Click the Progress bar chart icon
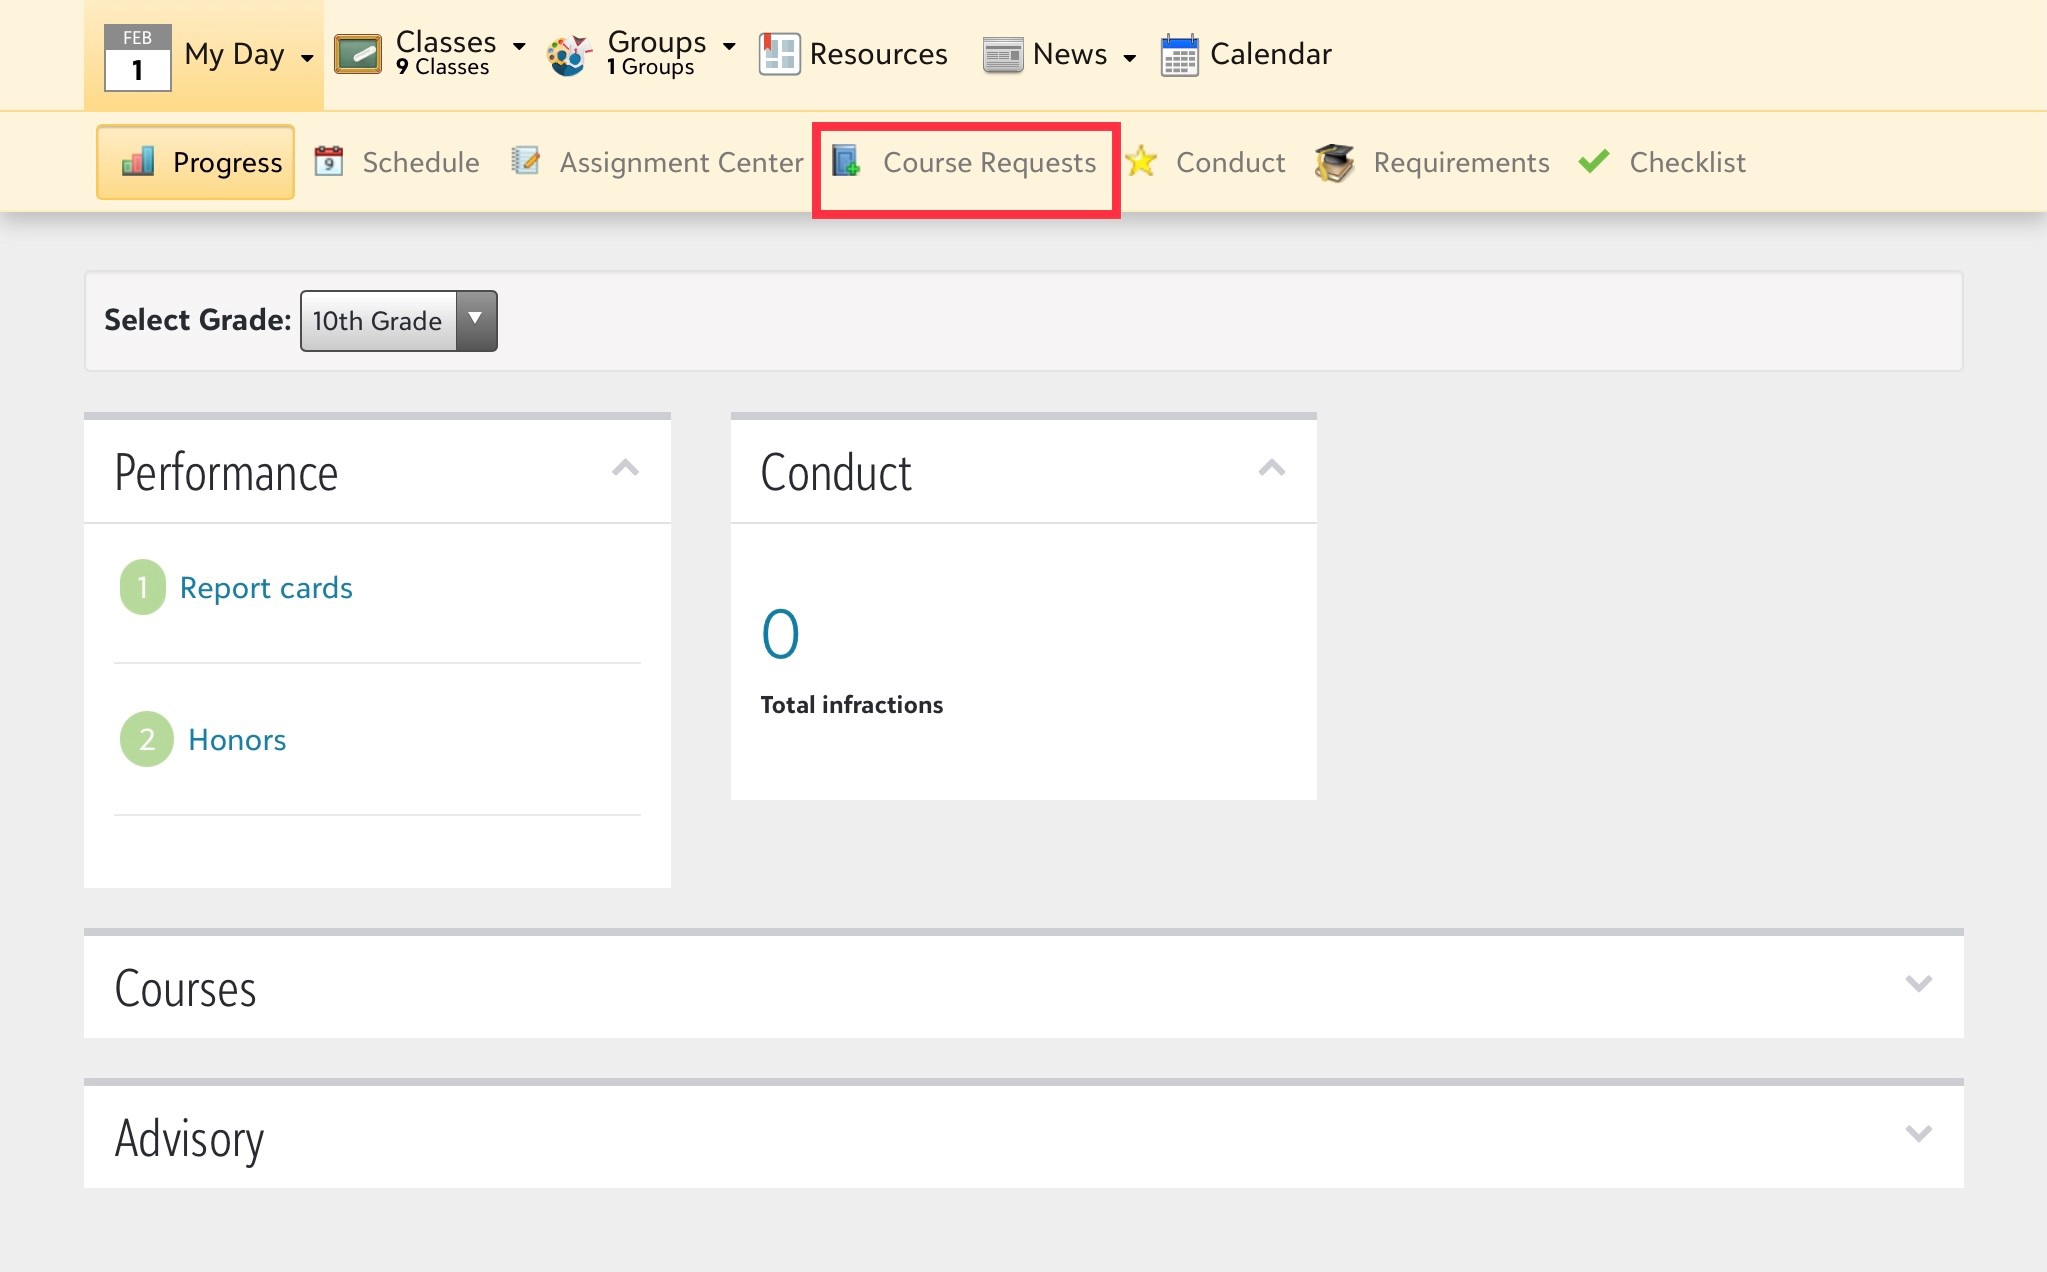Viewport: 2047px width, 1272px height. point(138,161)
